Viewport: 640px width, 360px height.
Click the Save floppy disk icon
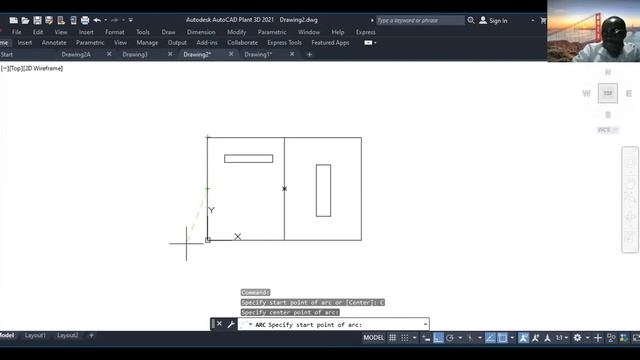37,20
